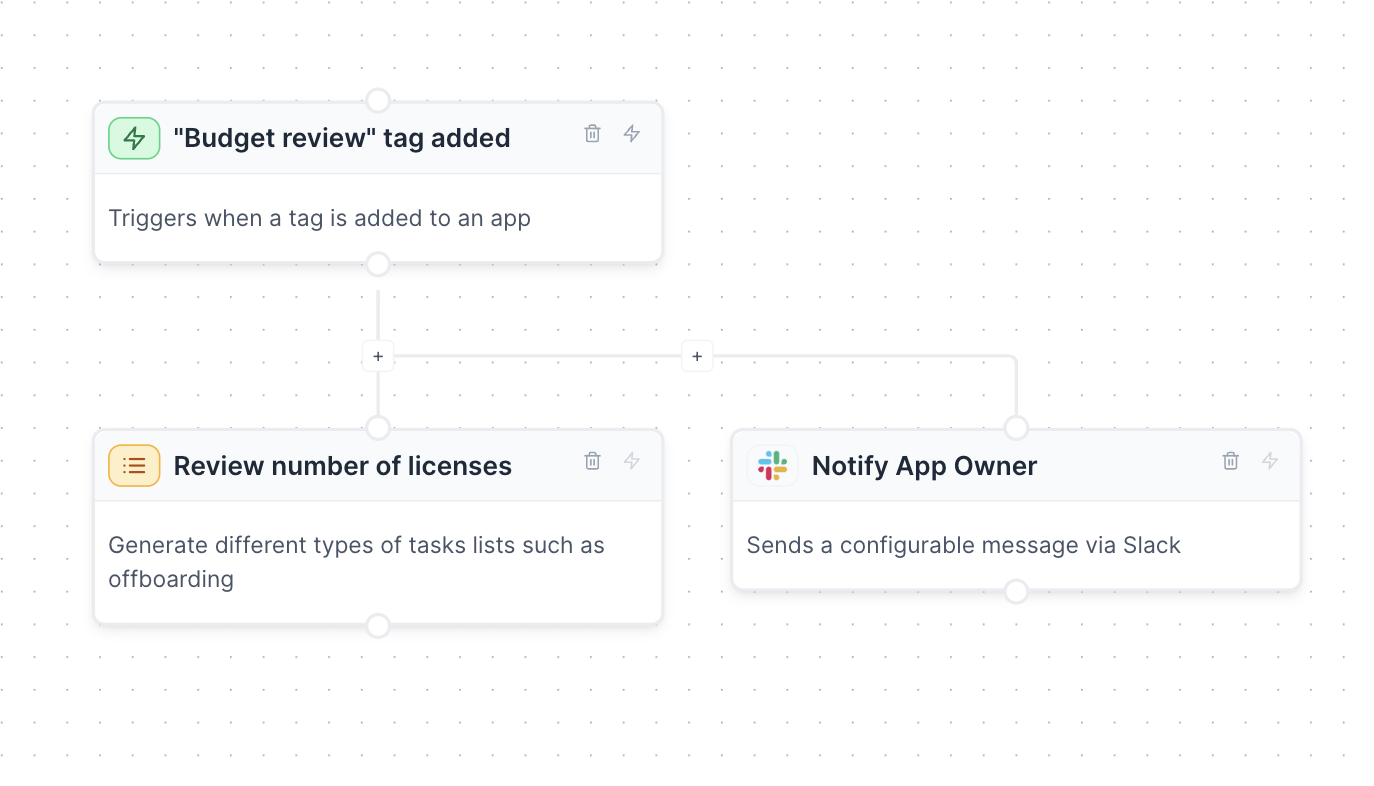
Task: Click the orange task list icon
Action: pos(134,466)
